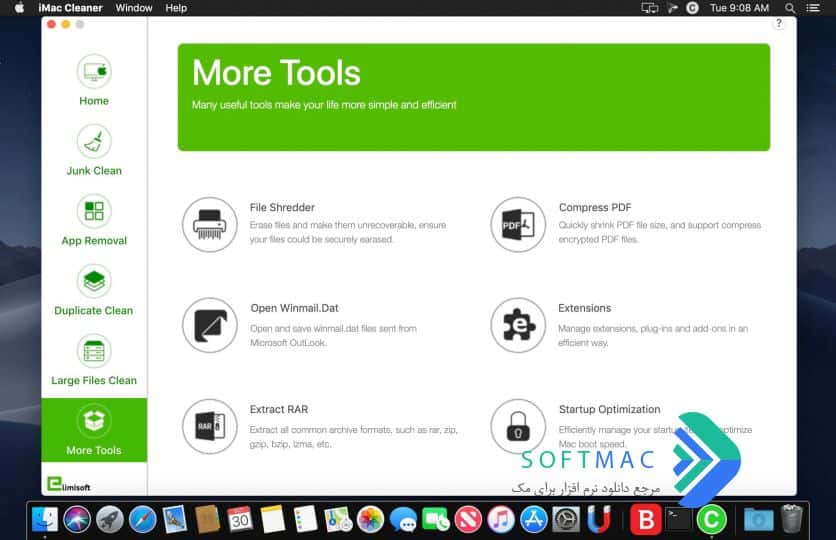Click the Startup Optimization title
This screenshot has width=836, height=540.
pos(609,409)
